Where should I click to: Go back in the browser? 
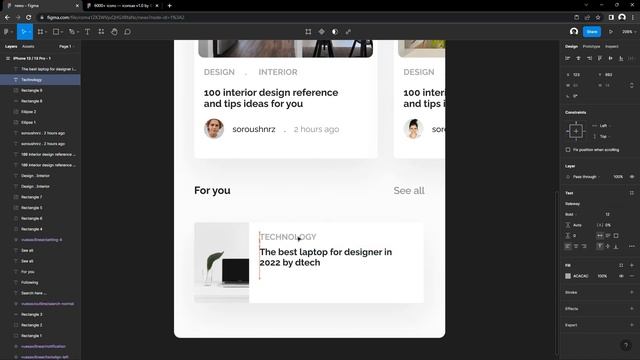(7, 17)
